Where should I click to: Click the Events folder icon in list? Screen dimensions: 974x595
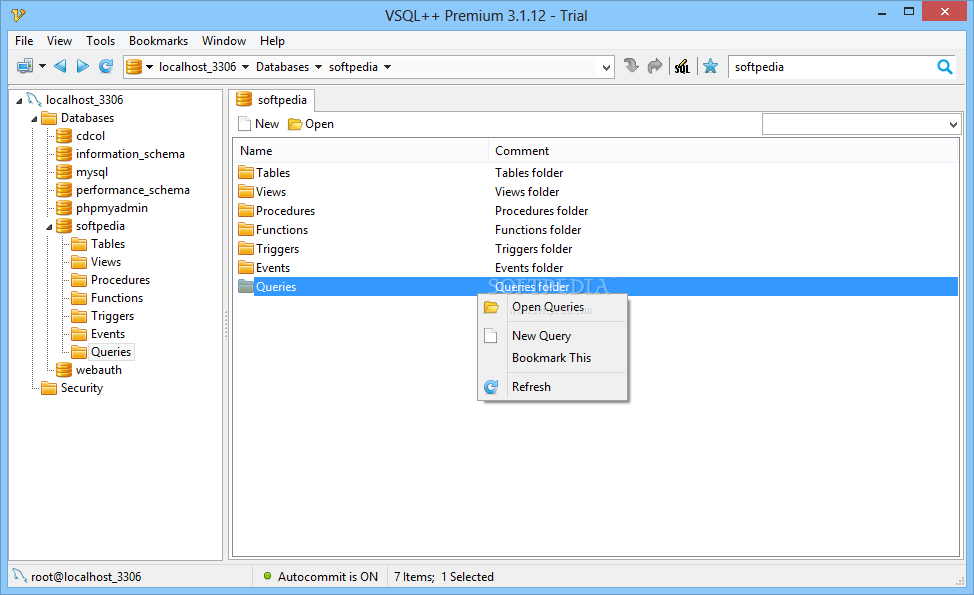tap(246, 268)
